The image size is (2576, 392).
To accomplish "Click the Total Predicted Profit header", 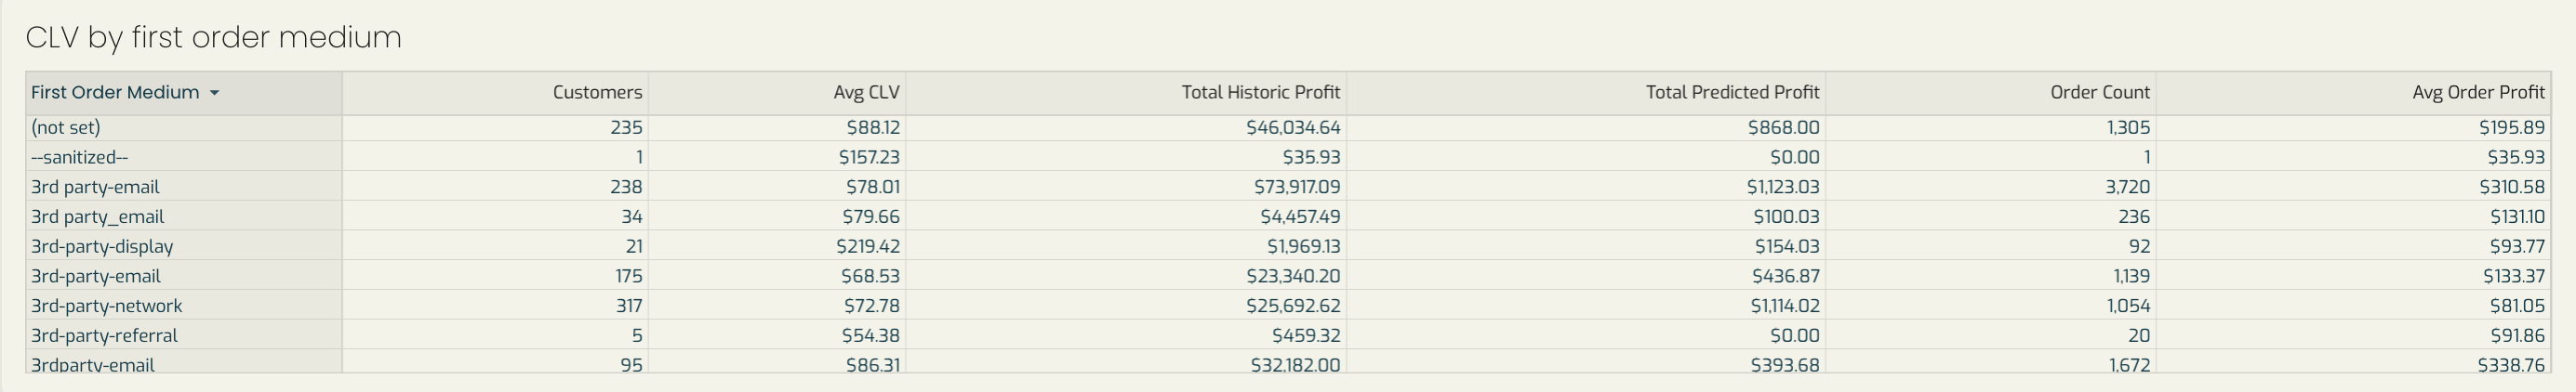I will click(x=1732, y=93).
